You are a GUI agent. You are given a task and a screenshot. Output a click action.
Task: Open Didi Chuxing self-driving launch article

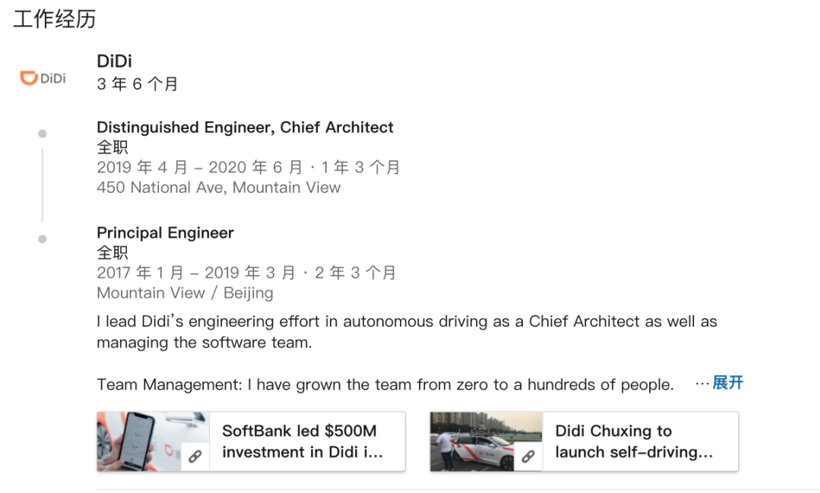click(634, 441)
